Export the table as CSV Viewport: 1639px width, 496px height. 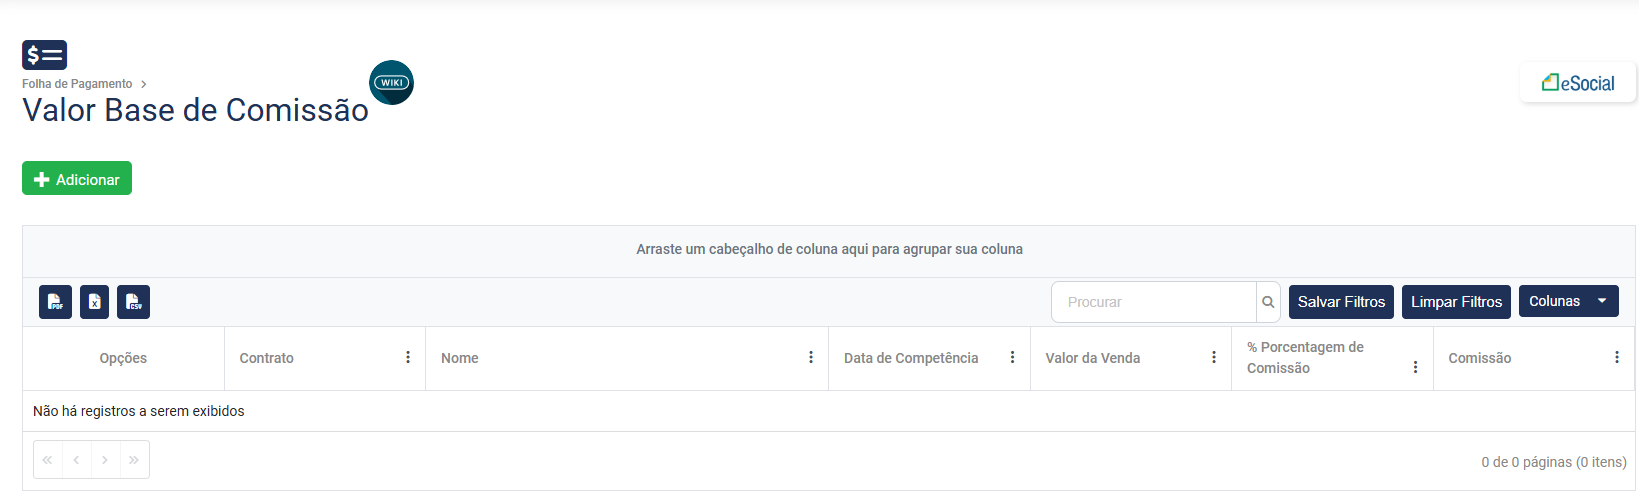tap(133, 302)
